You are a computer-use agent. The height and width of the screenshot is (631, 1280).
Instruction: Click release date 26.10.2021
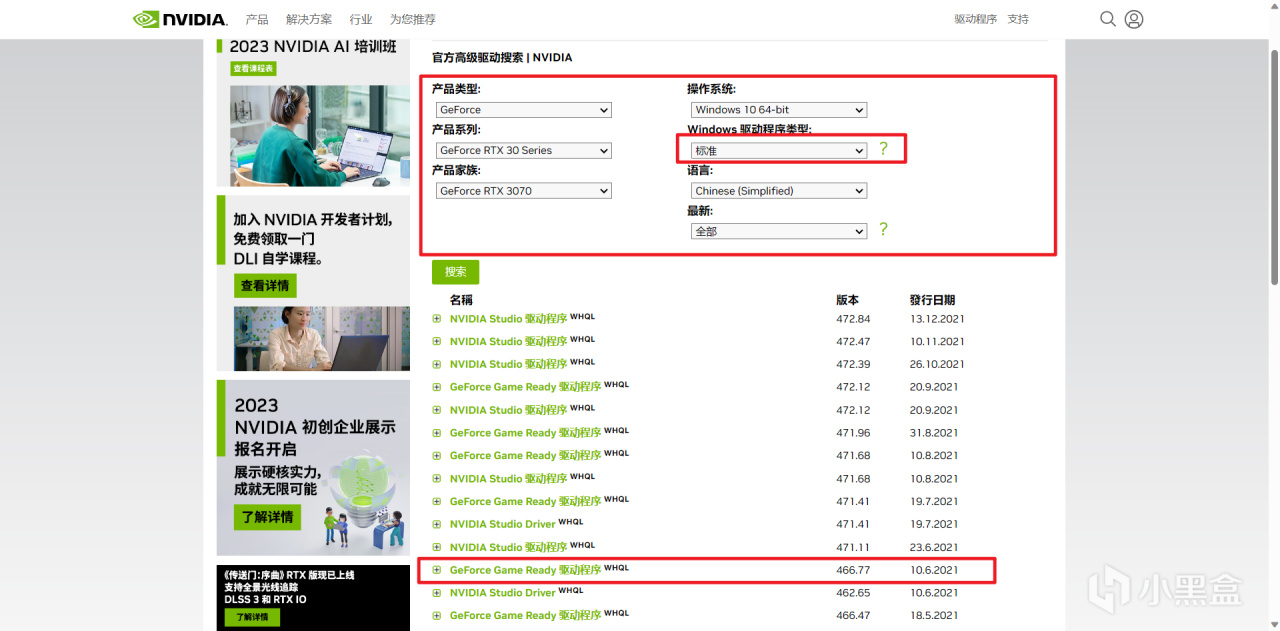(937, 365)
